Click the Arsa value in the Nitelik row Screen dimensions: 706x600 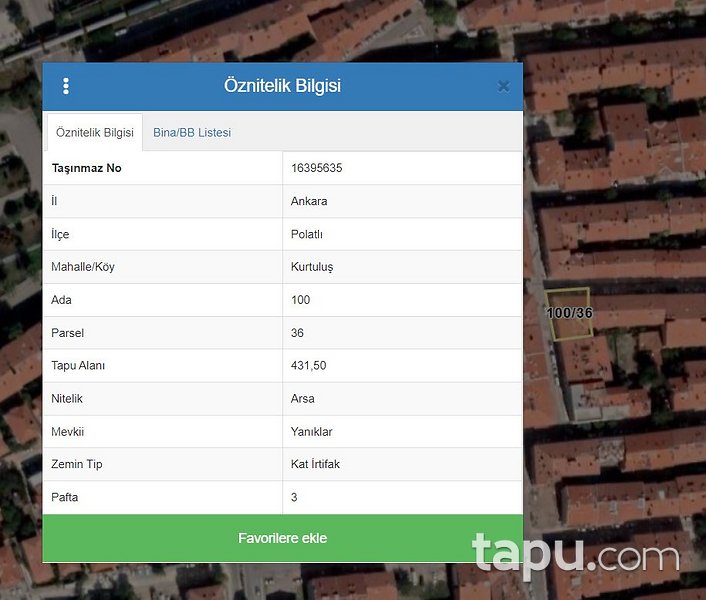[302, 399]
